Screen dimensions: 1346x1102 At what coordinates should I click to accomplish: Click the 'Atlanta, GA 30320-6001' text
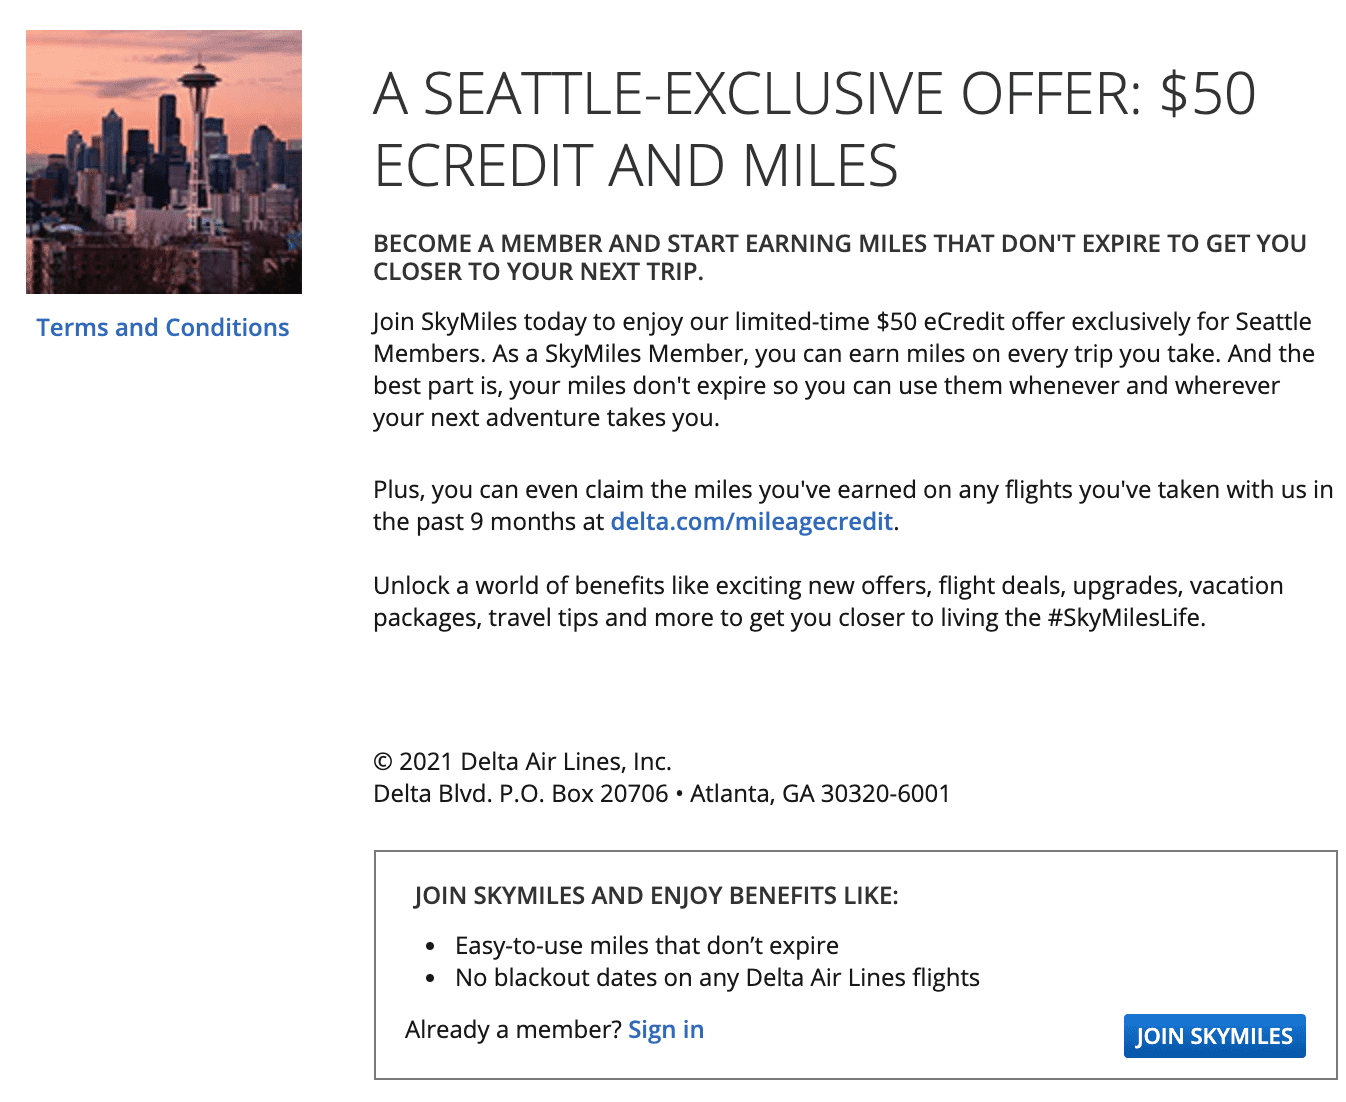[820, 794]
